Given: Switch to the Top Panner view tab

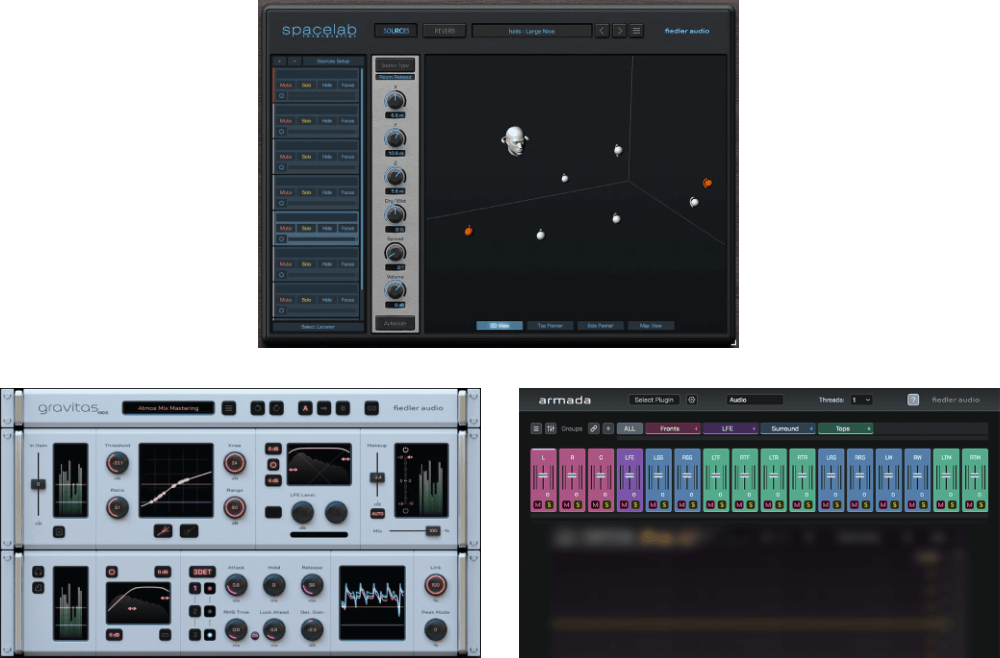Looking at the screenshot, I should pyautogui.click(x=550, y=326).
